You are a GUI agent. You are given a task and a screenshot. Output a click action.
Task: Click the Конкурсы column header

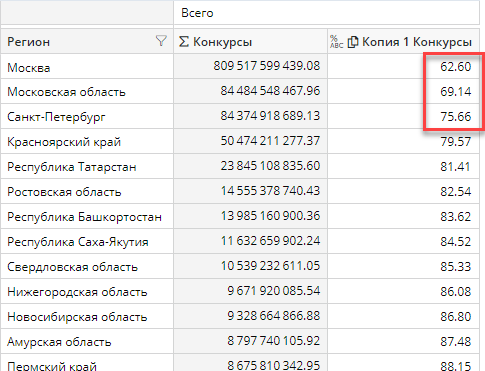pyautogui.click(x=250, y=41)
